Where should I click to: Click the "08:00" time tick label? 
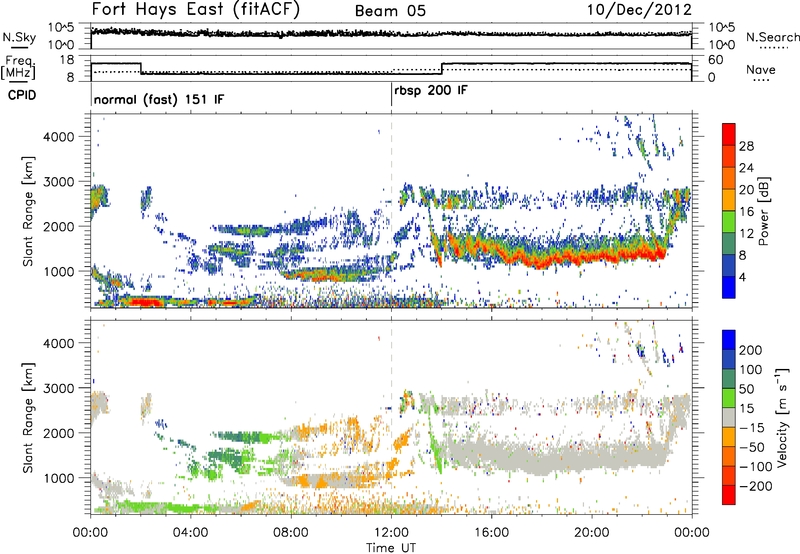pos(291,533)
